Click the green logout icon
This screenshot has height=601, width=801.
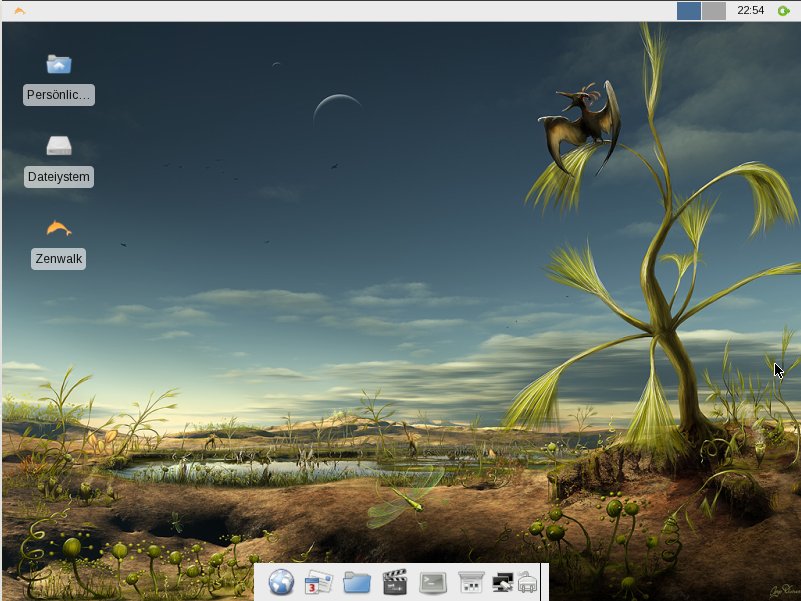click(783, 11)
